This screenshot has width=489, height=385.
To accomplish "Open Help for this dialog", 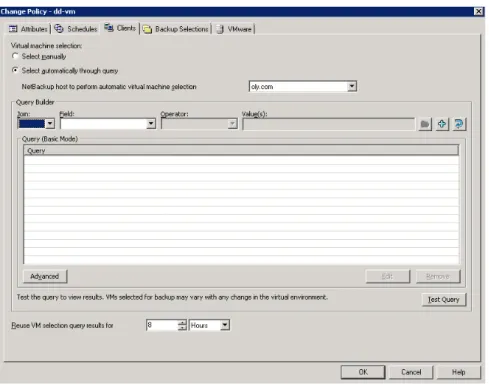I will pyautogui.click(x=459, y=372).
